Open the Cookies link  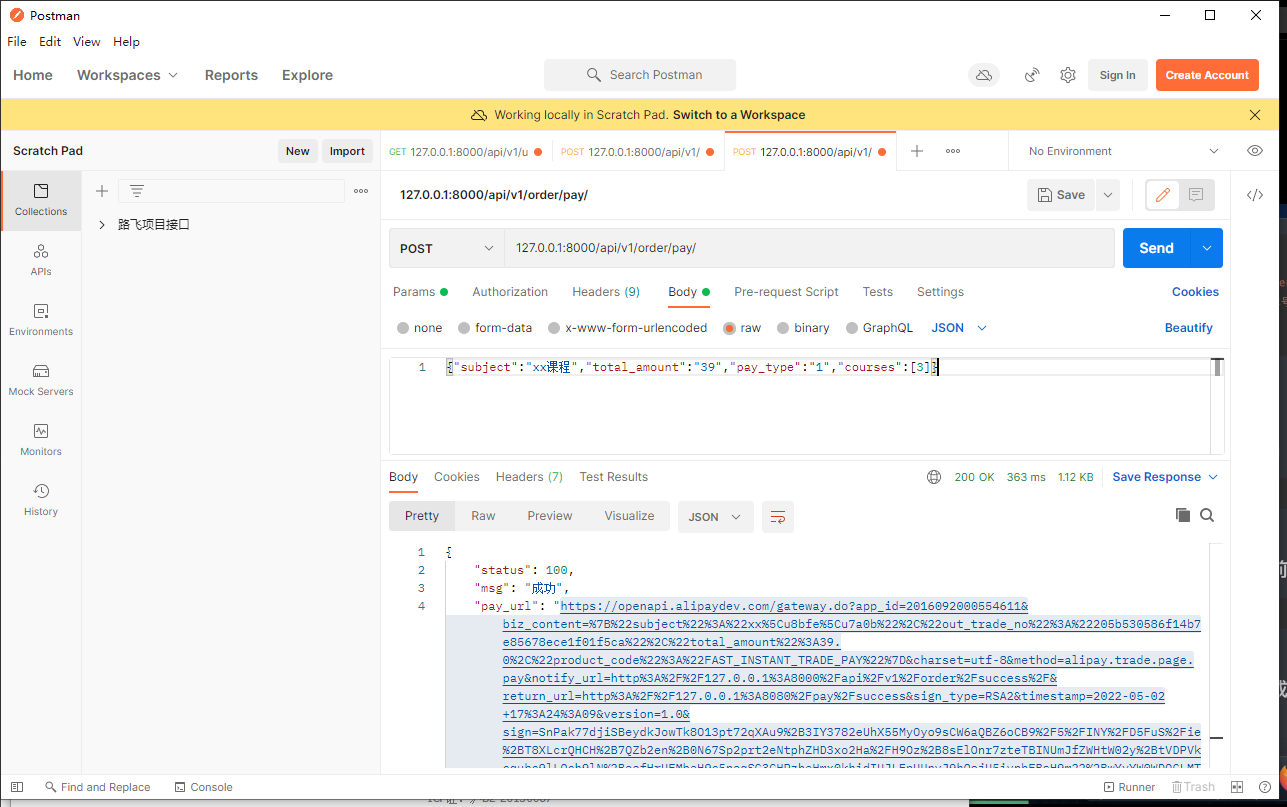click(x=1195, y=292)
